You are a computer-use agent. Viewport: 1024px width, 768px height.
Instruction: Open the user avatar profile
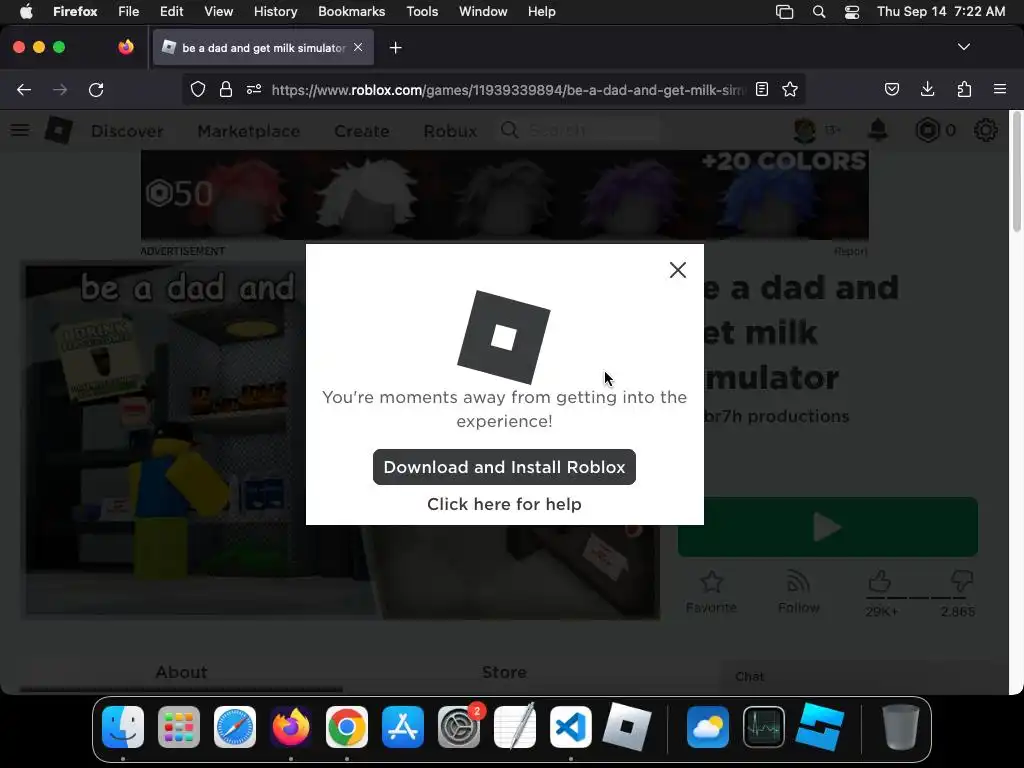[x=805, y=130]
